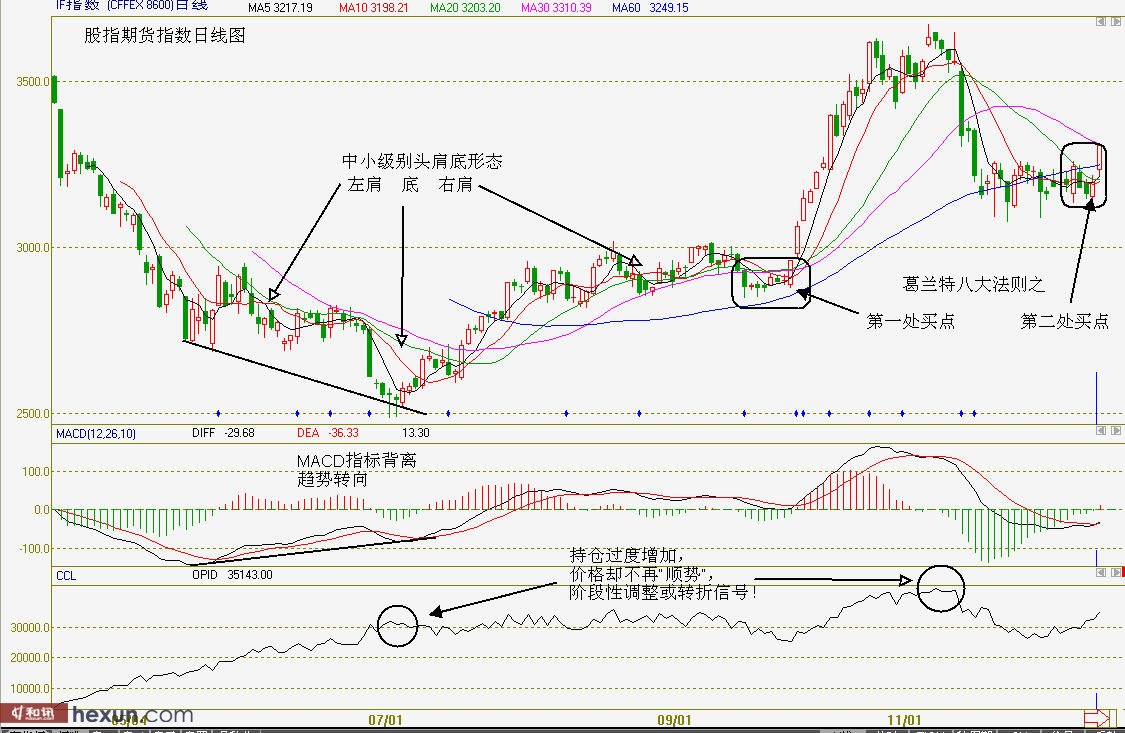Click the 09/01 date on time axis

pos(674,719)
